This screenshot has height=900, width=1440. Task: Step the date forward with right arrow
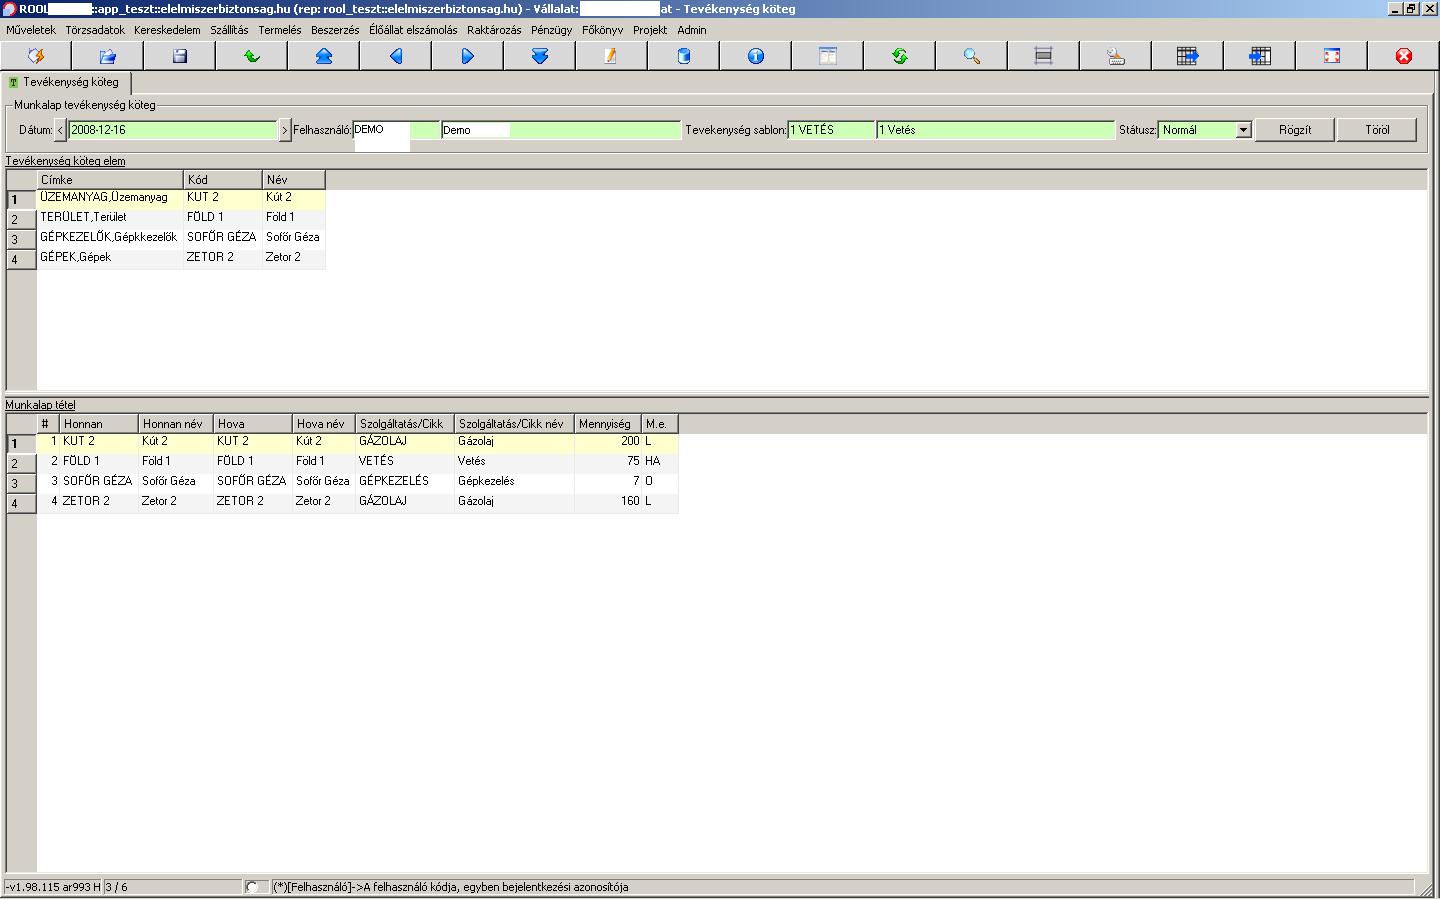point(284,130)
